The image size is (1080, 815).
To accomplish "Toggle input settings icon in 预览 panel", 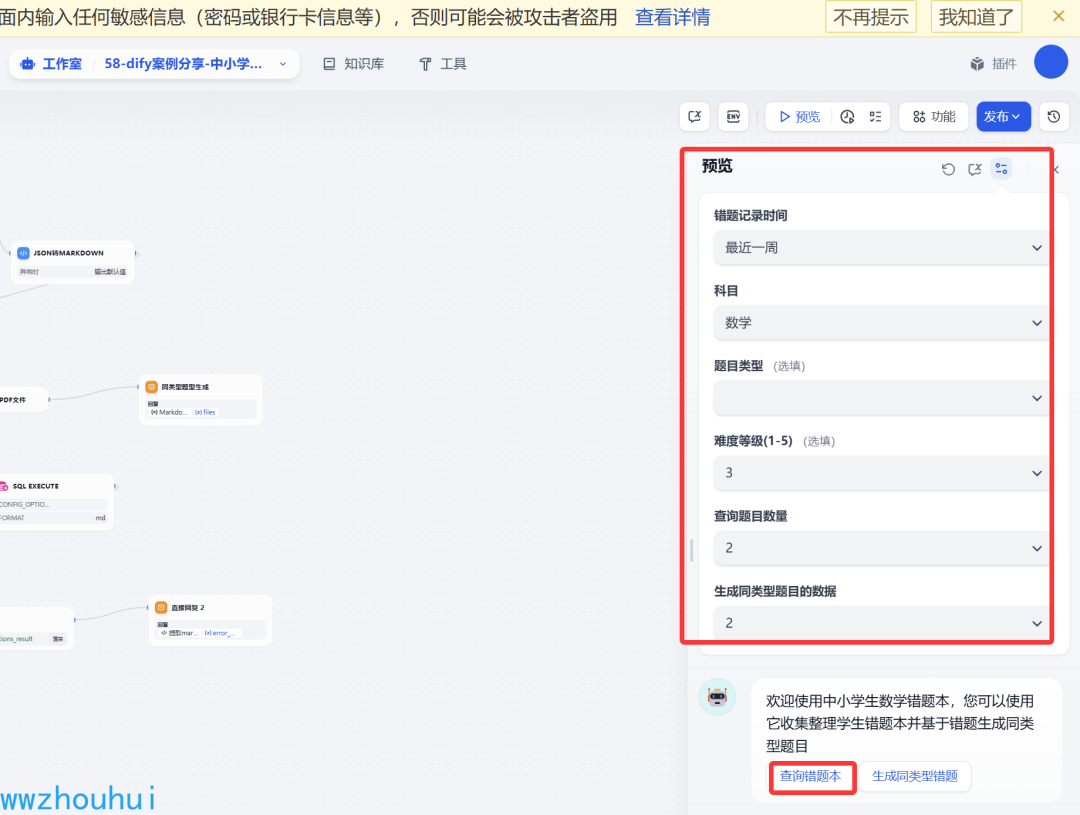I will [1001, 169].
